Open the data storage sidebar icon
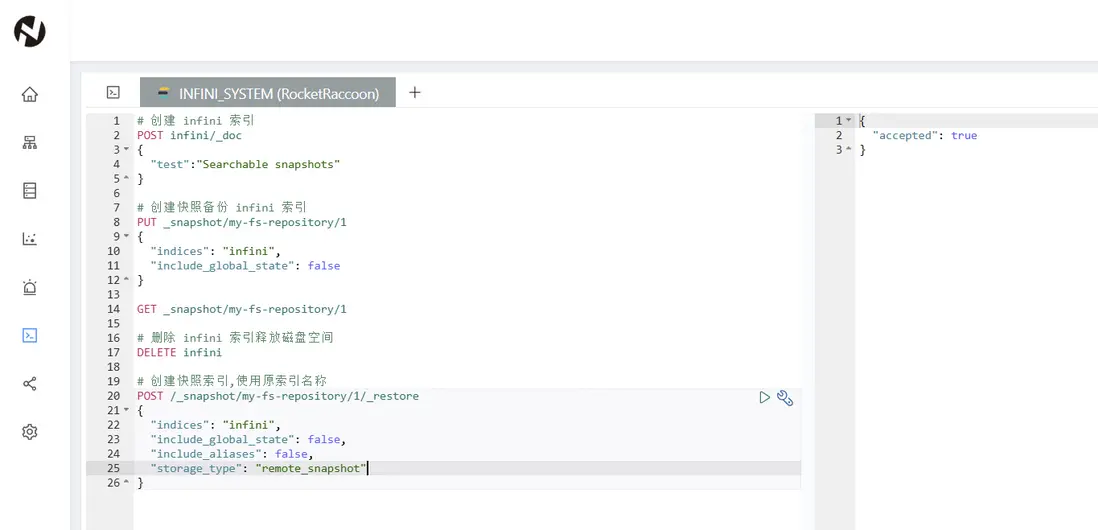1098x530 pixels. tap(30, 191)
